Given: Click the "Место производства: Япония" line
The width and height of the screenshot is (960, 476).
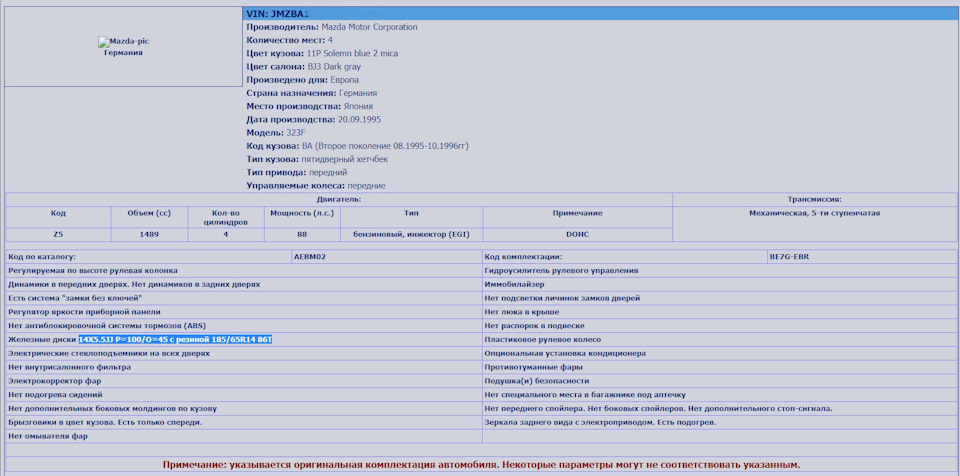Looking at the screenshot, I should 309,107.
